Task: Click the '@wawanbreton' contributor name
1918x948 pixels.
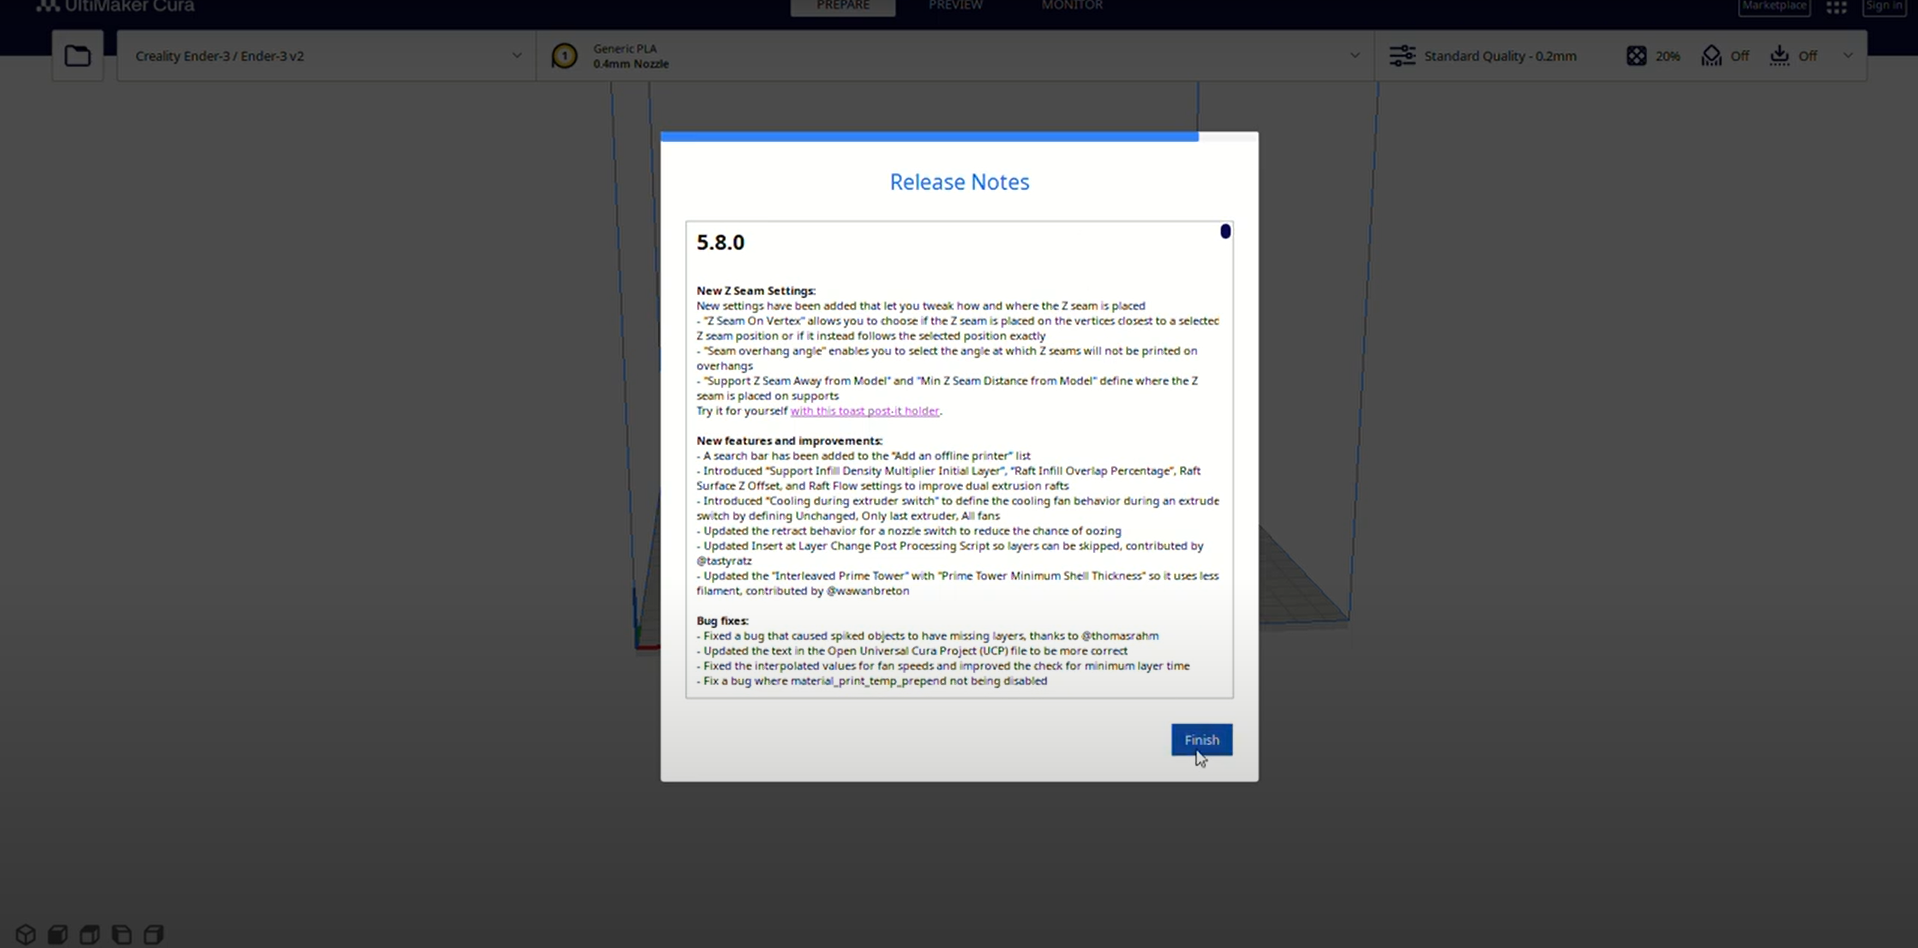Action: pos(868,591)
